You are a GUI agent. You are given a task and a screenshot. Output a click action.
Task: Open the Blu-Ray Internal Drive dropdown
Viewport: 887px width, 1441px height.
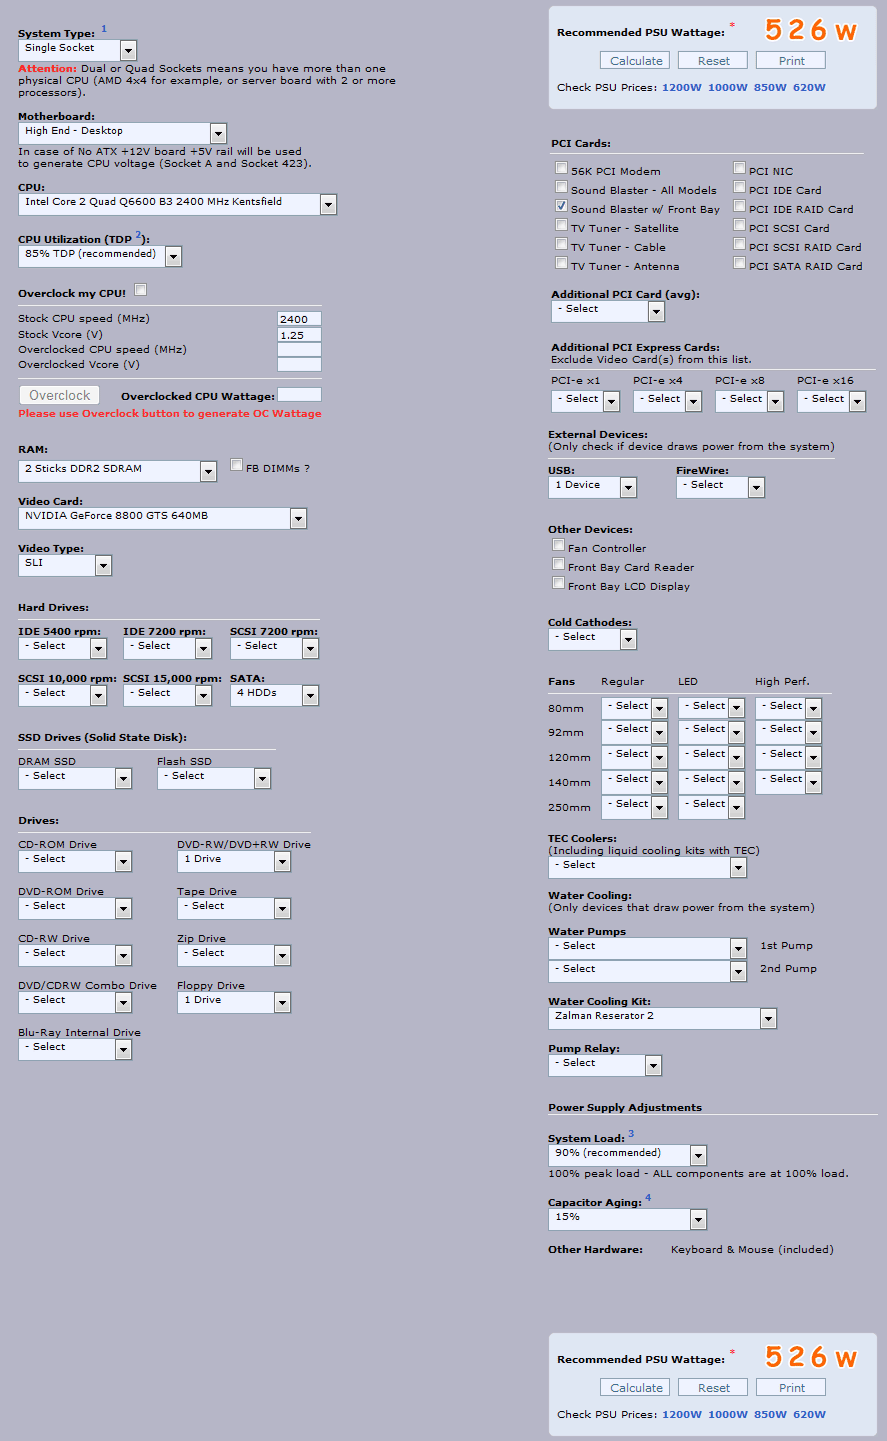[x=75, y=1049]
